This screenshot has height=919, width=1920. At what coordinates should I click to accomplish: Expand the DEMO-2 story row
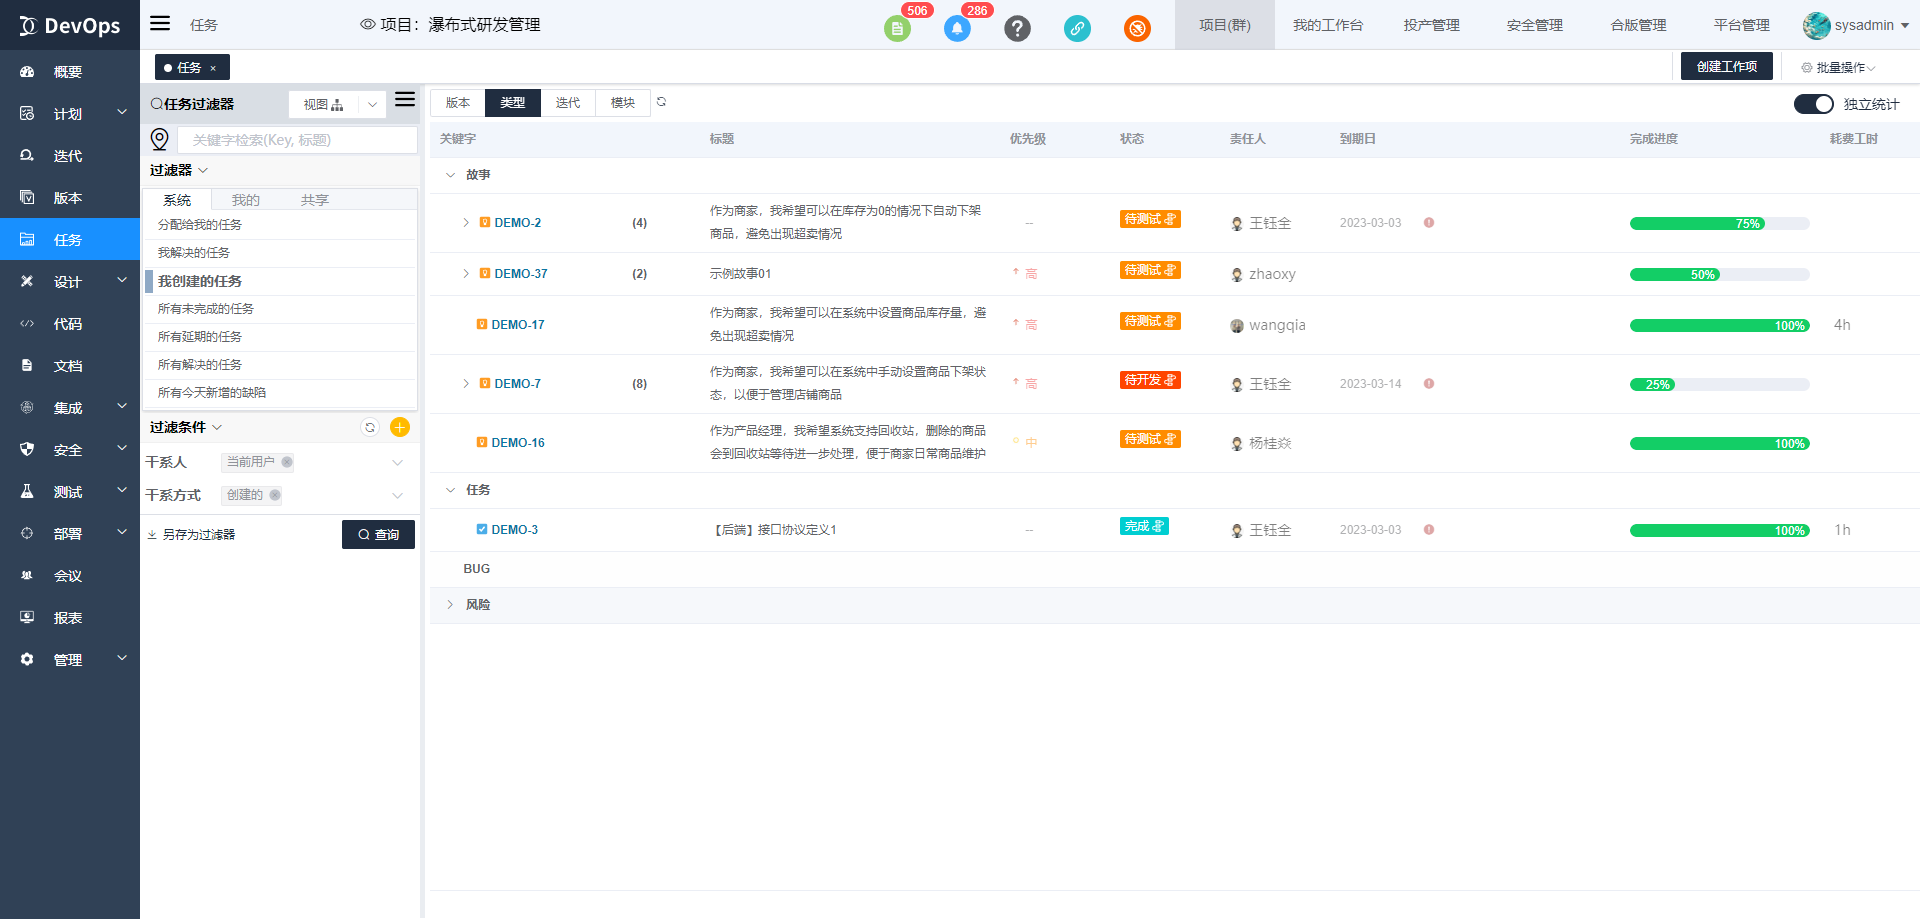466,223
